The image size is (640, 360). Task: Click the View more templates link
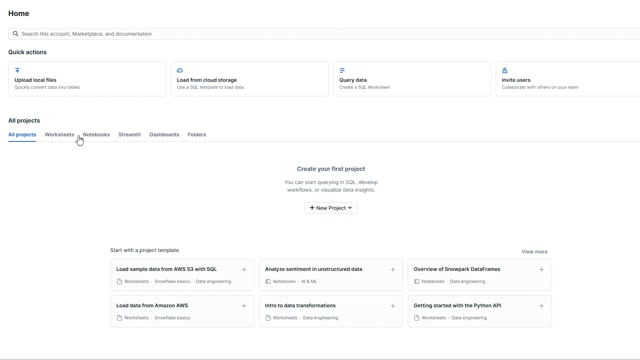(x=534, y=252)
